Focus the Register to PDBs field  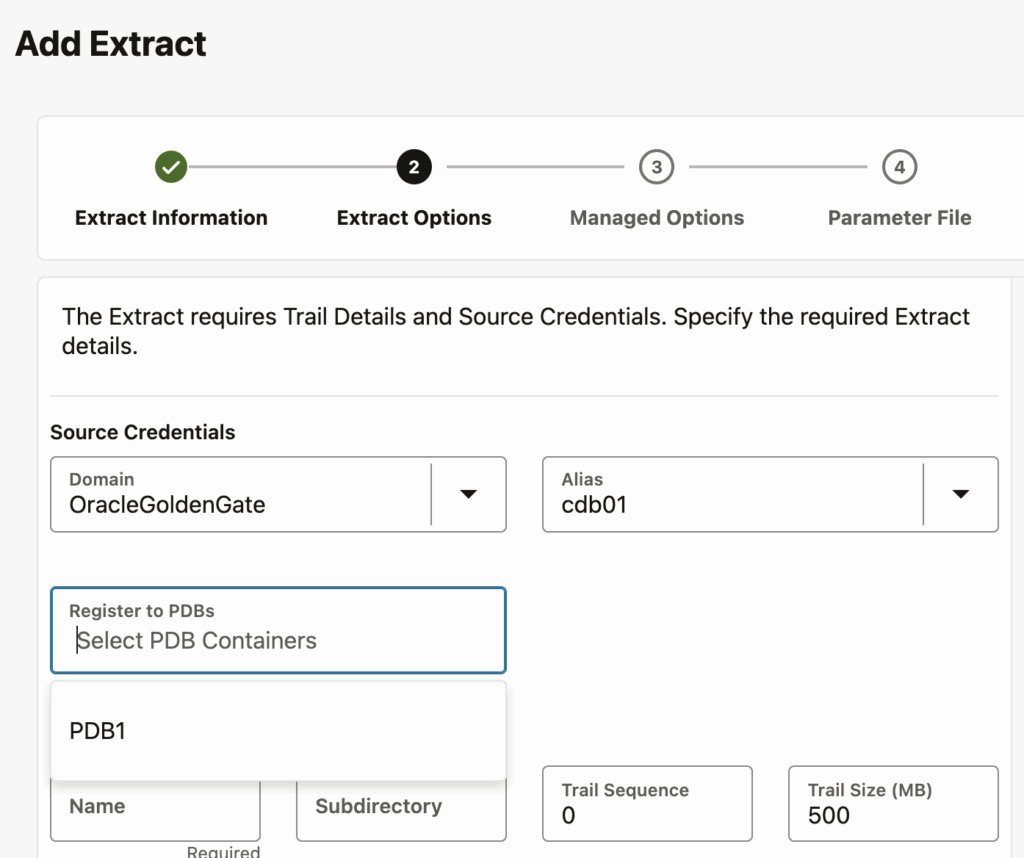pyautogui.click(x=278, y=640)
